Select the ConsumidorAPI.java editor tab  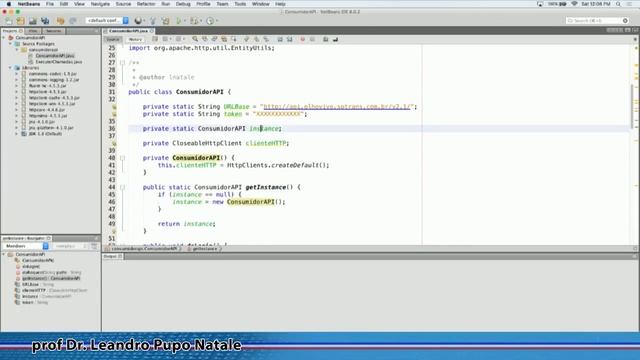tap(128, 31)
